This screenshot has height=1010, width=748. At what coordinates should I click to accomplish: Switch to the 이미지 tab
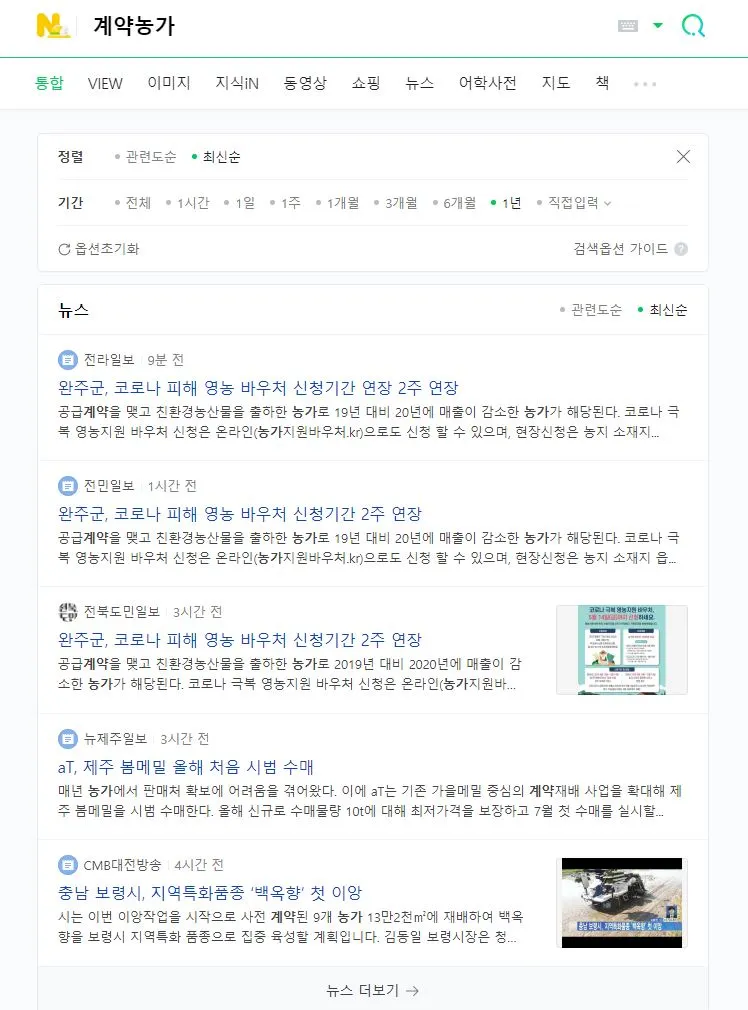pyautogui.click(x=169, y=83)
